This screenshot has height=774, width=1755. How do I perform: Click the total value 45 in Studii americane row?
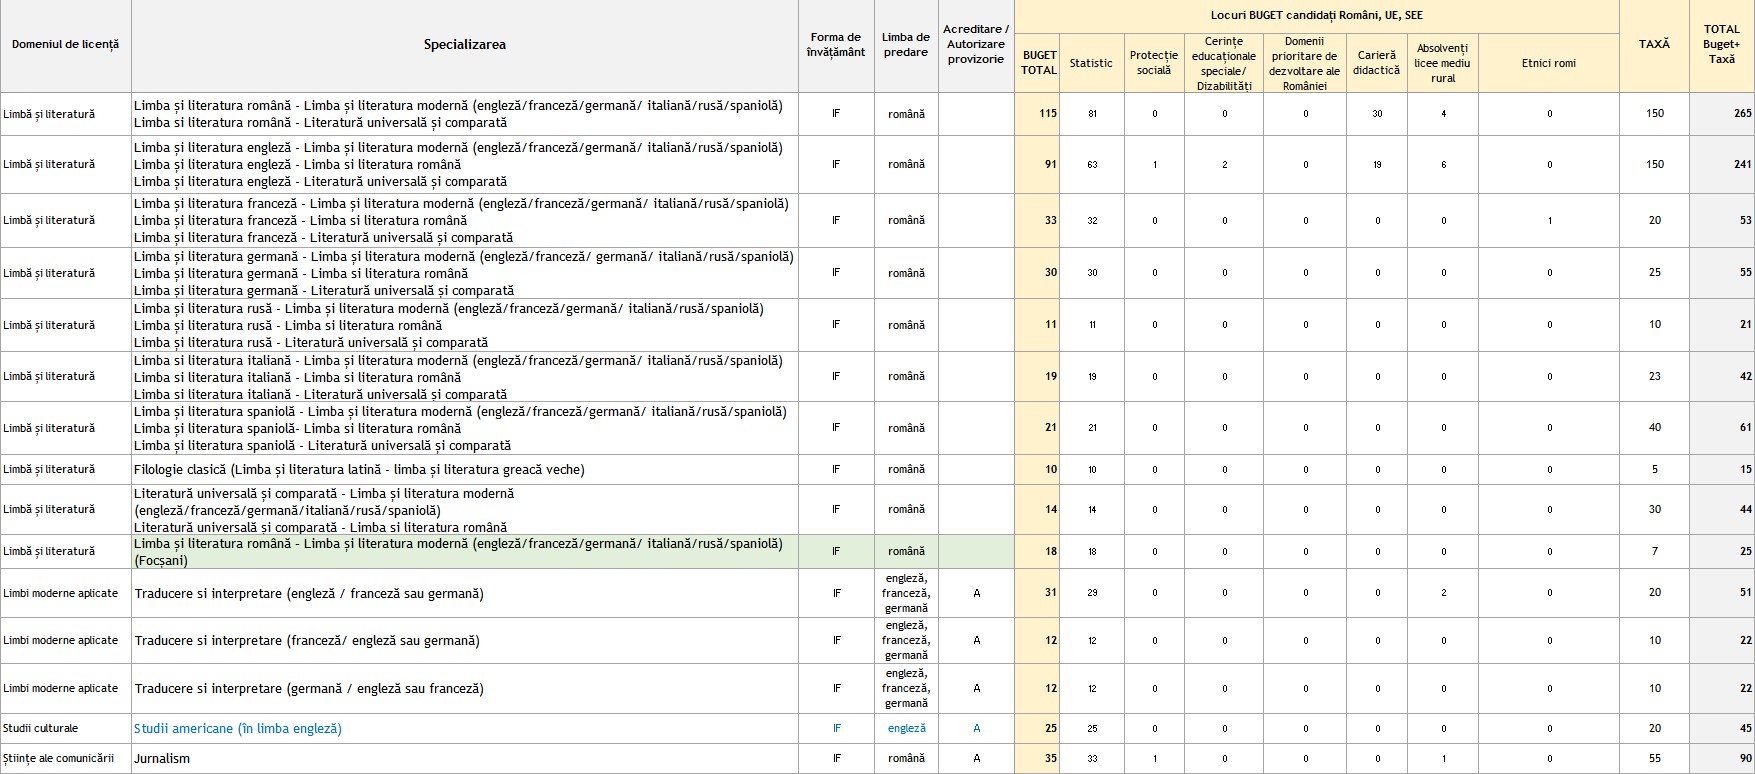tap(1722, 729)
